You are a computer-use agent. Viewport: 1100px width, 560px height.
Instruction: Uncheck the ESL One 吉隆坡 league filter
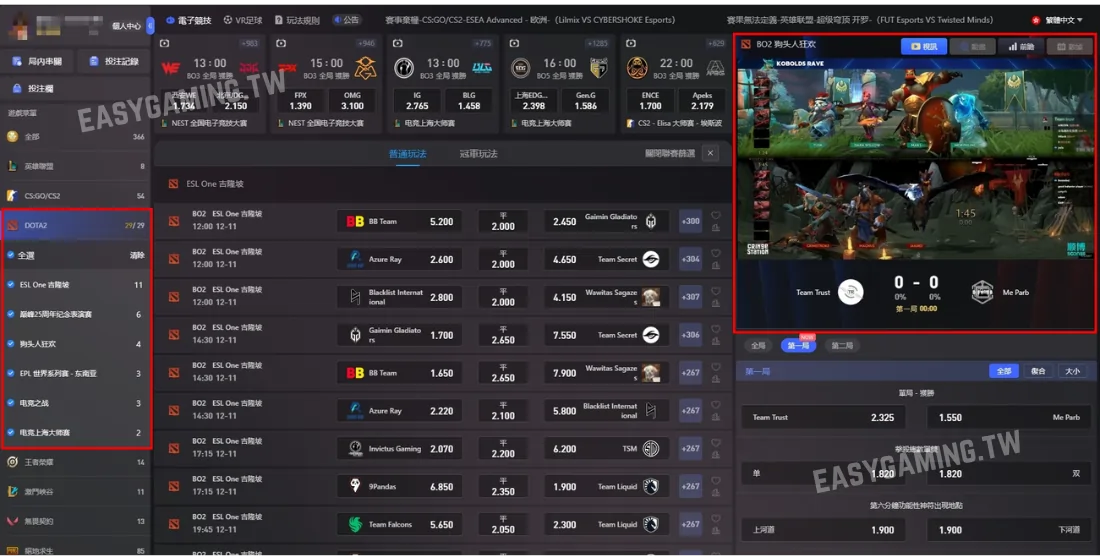(11, 284)
